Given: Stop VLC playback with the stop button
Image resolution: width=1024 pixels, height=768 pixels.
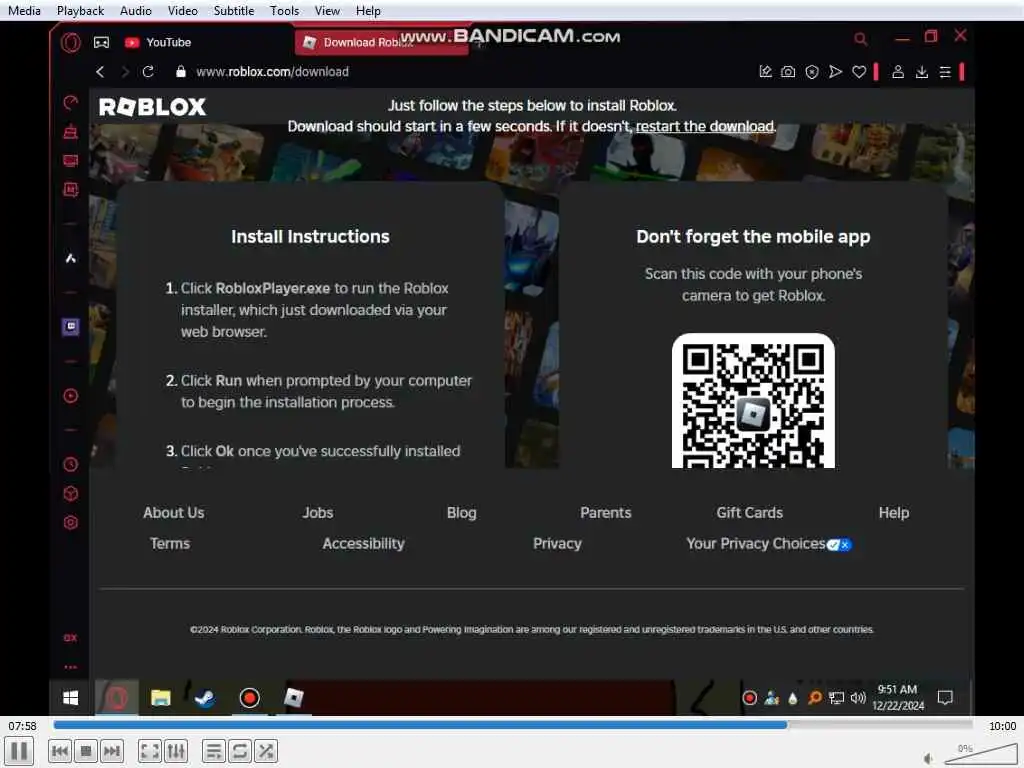Looking at the screenshot, I should point(86,751).
